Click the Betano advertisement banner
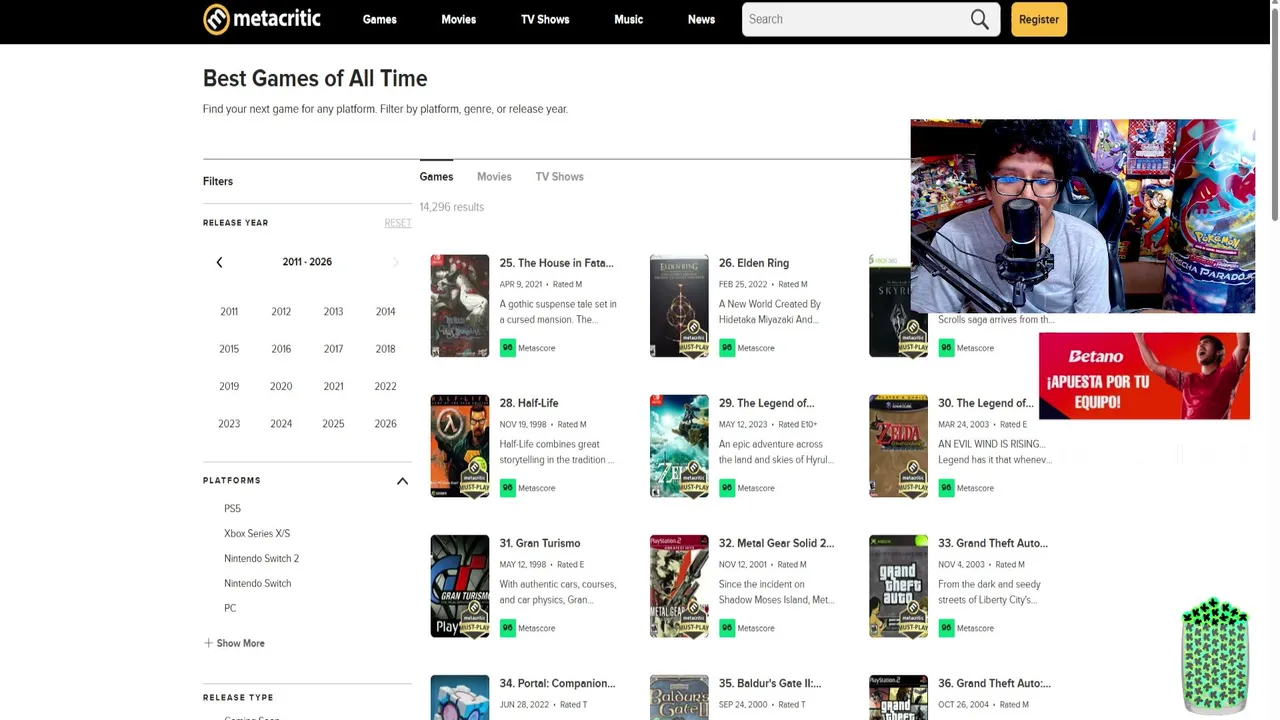The height and width of the screenshot is (720, 1280). click(x=1144, y=376)
